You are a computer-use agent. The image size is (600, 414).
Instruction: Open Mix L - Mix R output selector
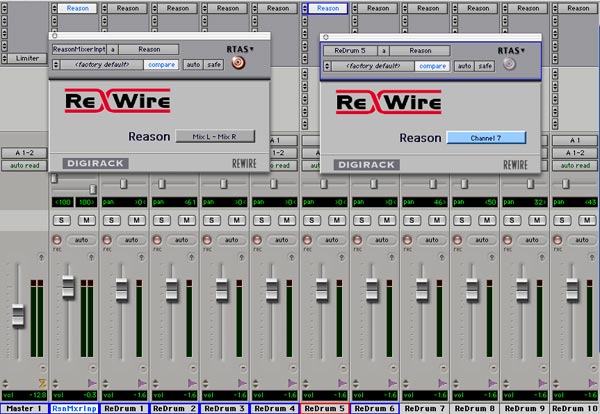[x=215, y=136]
